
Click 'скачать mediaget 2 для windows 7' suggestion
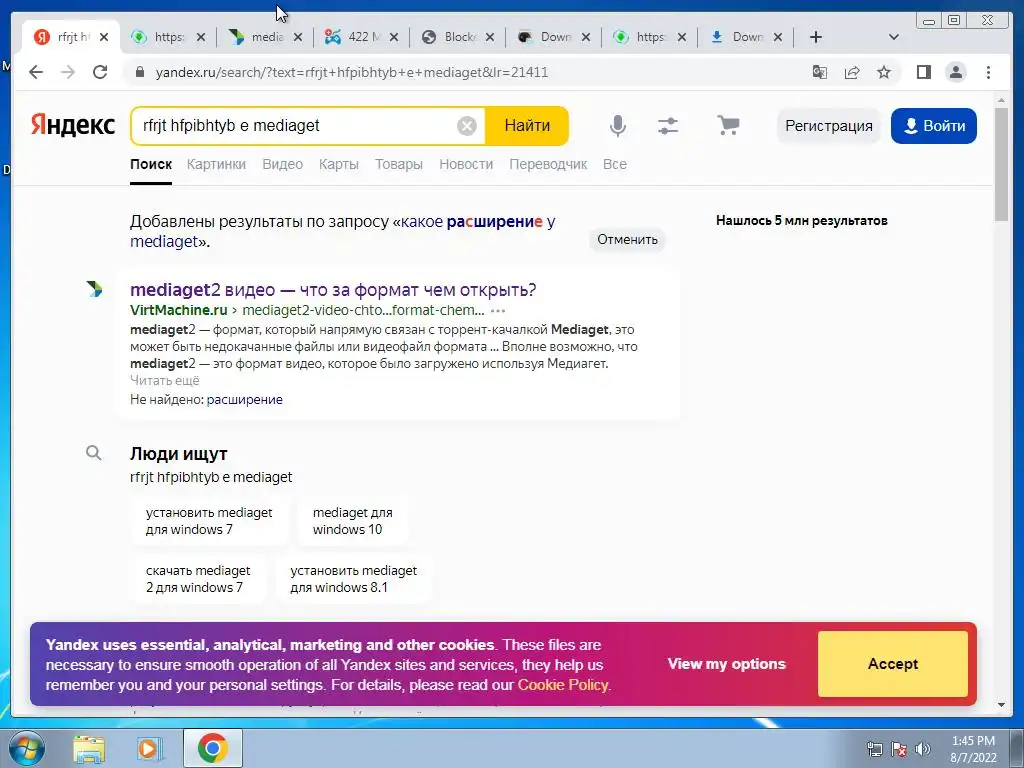coord(198,579)
